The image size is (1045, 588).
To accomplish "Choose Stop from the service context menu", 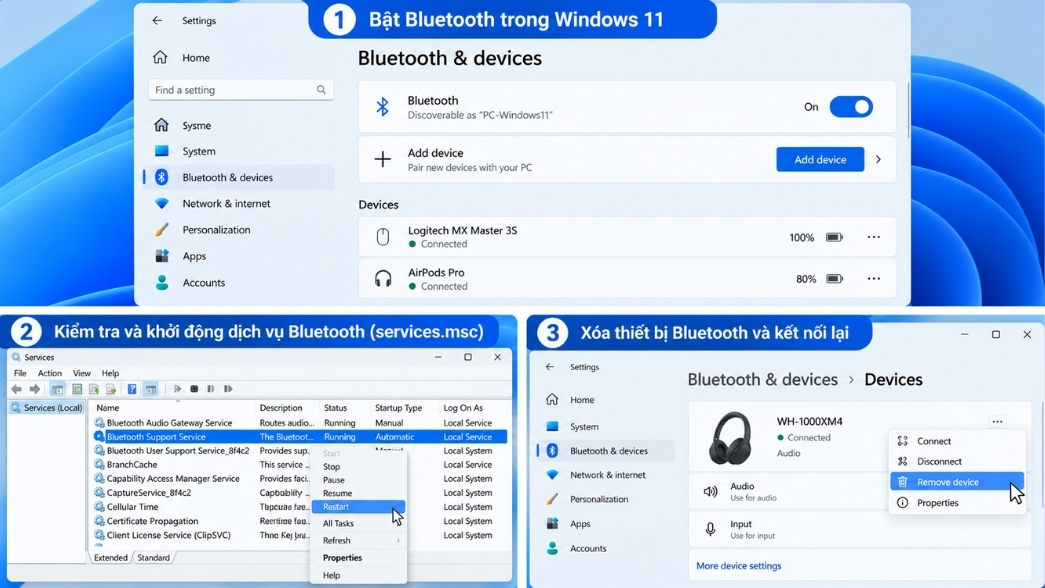I will tap(359, 467).
